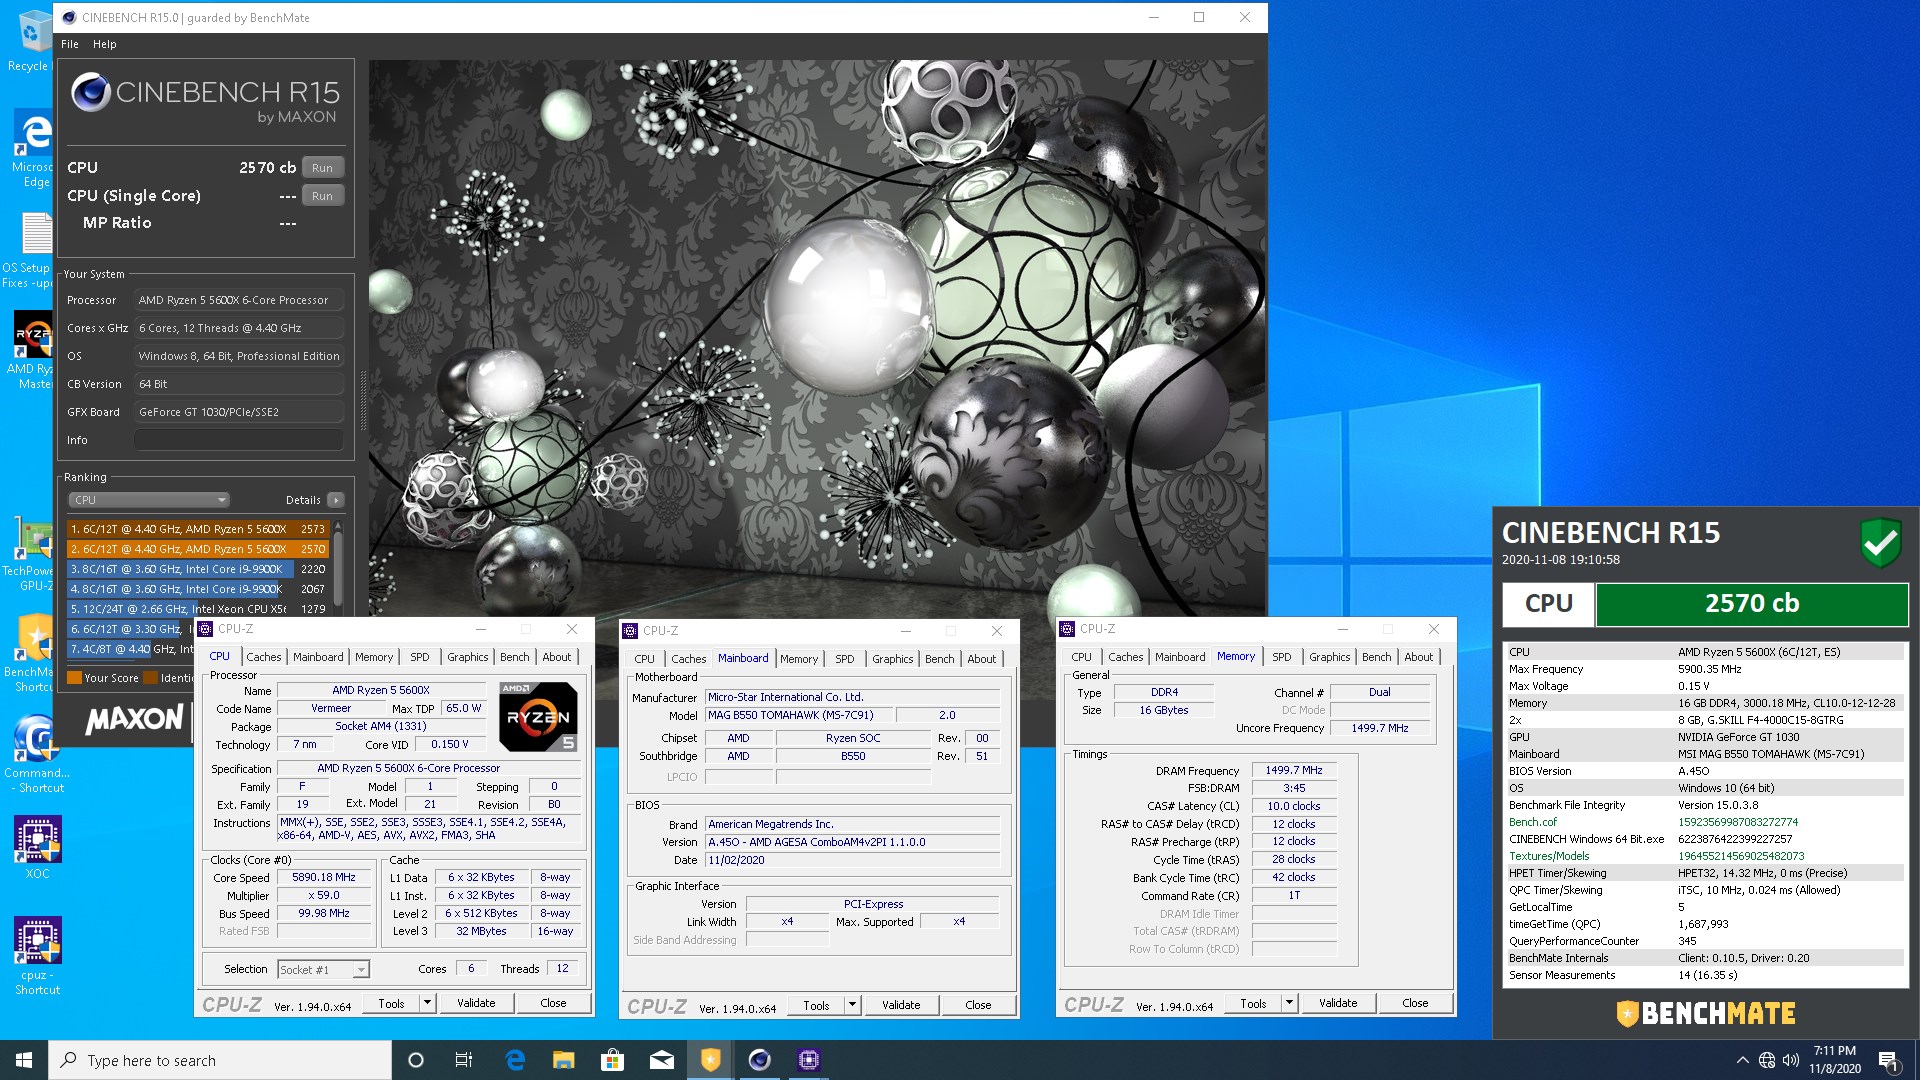Screen dimensions: 1920x1080
Task: Switch to BenchMate via taskbar shield icon
Action: (710, 1060)
